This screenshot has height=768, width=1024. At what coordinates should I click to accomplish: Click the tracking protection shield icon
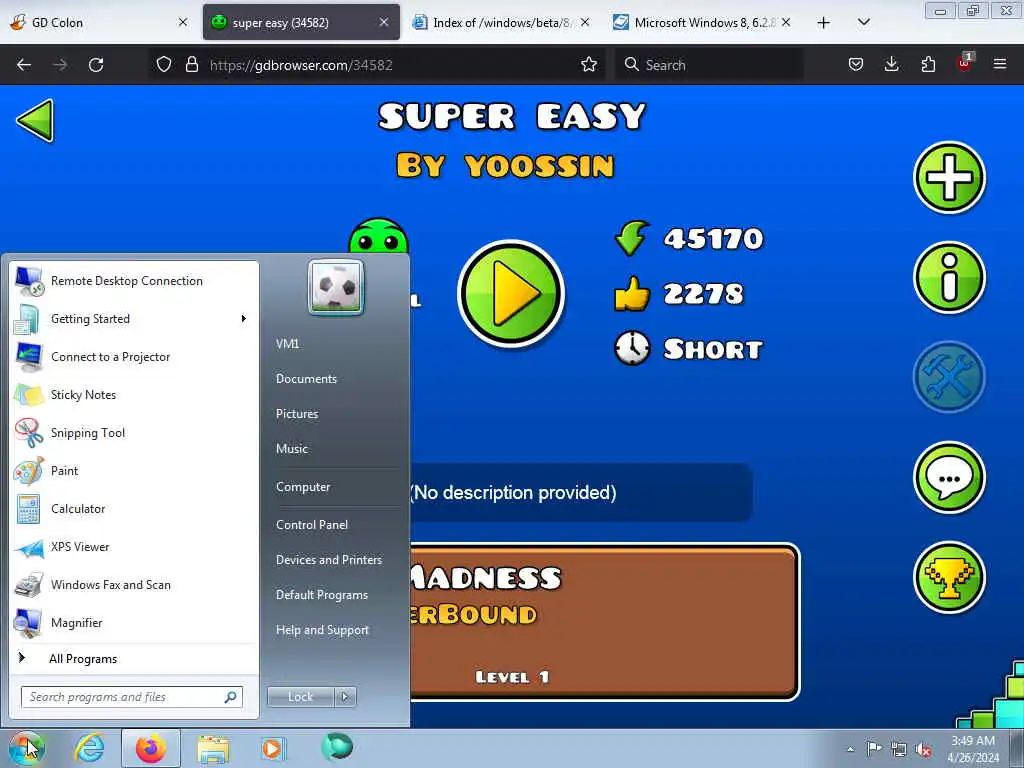click(x=164, y=65)
